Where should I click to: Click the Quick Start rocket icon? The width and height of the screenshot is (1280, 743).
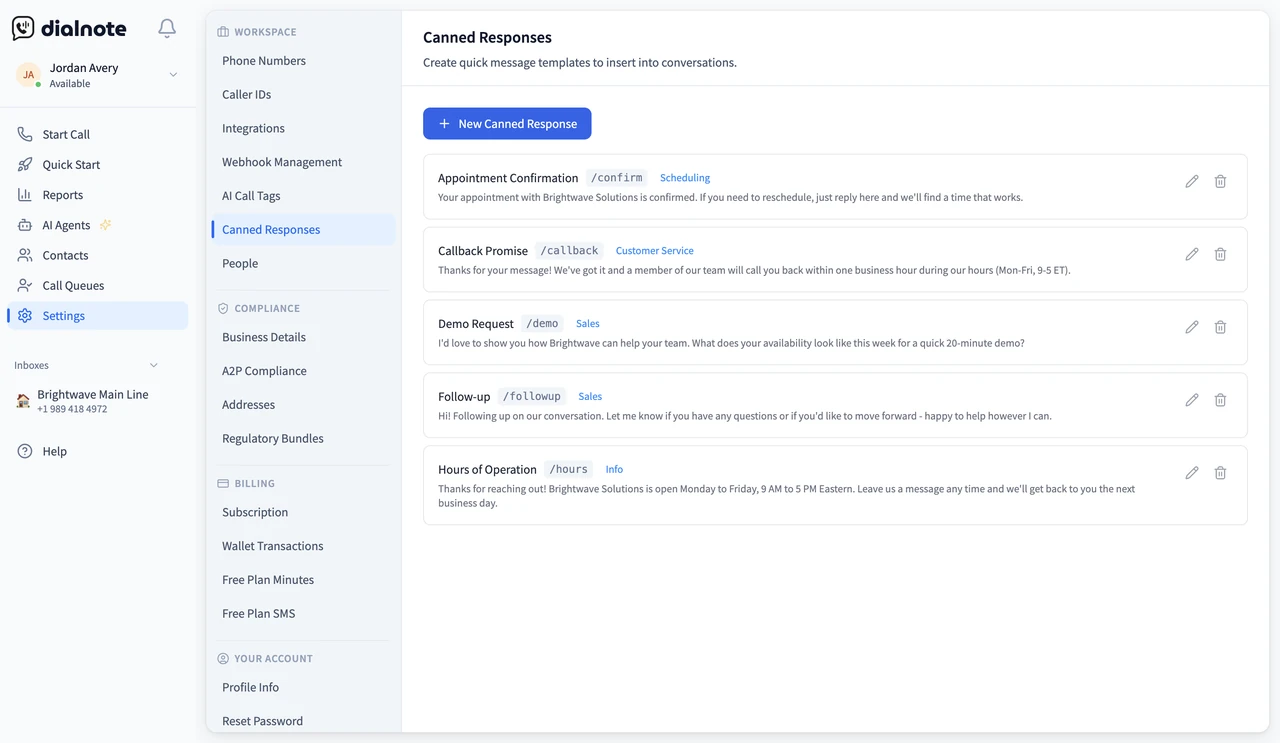(25, 164)
